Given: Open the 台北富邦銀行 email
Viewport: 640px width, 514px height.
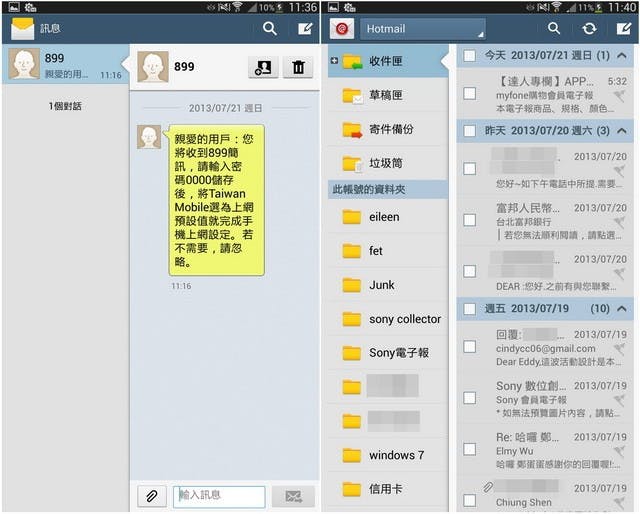Looking at the screenshot, I should click(545, 221).
